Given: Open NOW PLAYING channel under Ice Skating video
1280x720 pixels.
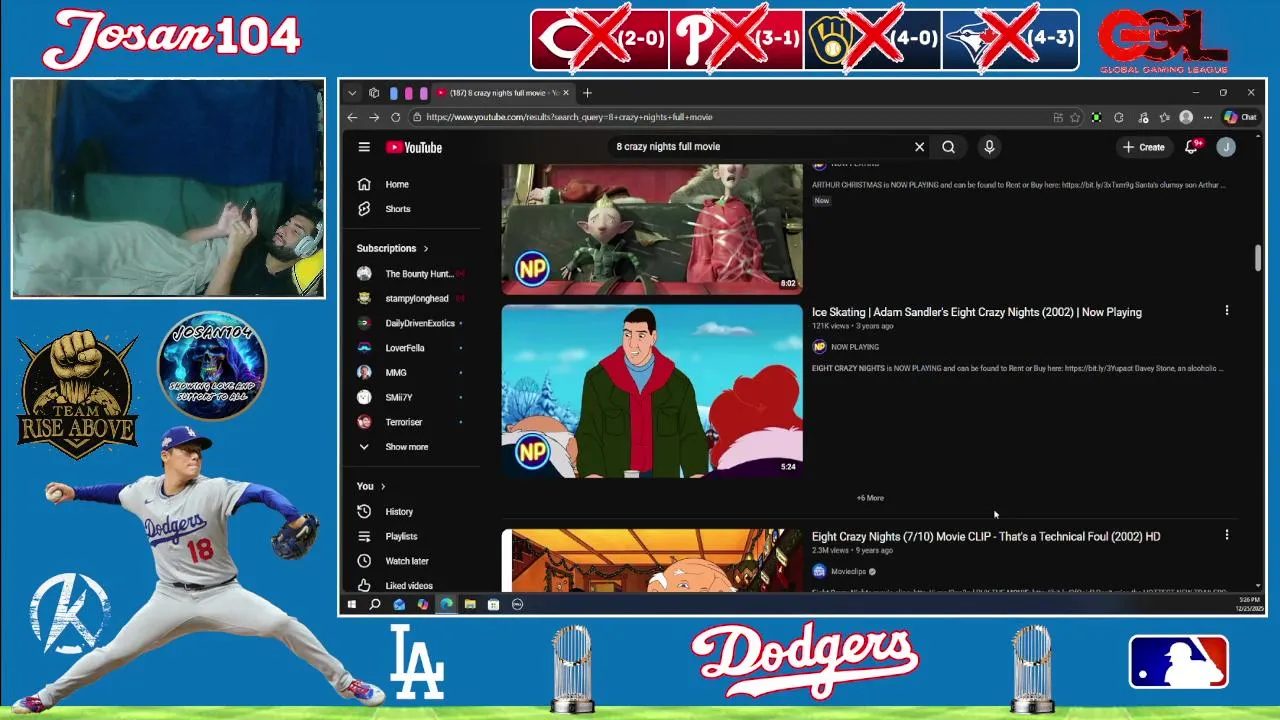Looking at the screenshot, I should tap(854, 347).
